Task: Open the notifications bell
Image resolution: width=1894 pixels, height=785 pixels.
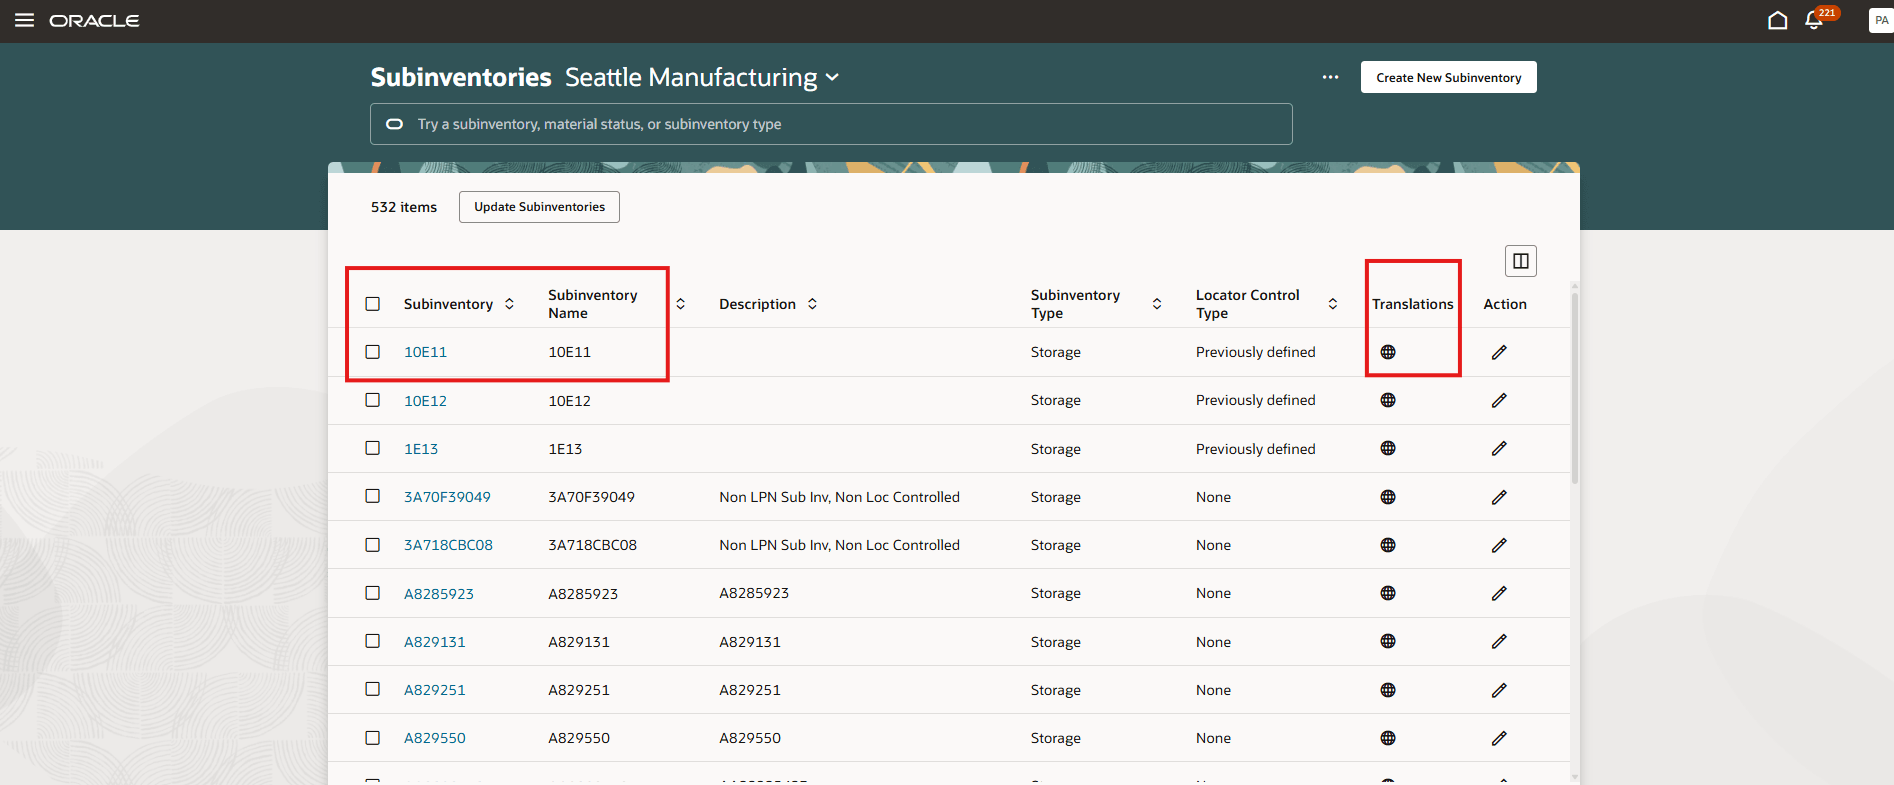Action: 1814,21
